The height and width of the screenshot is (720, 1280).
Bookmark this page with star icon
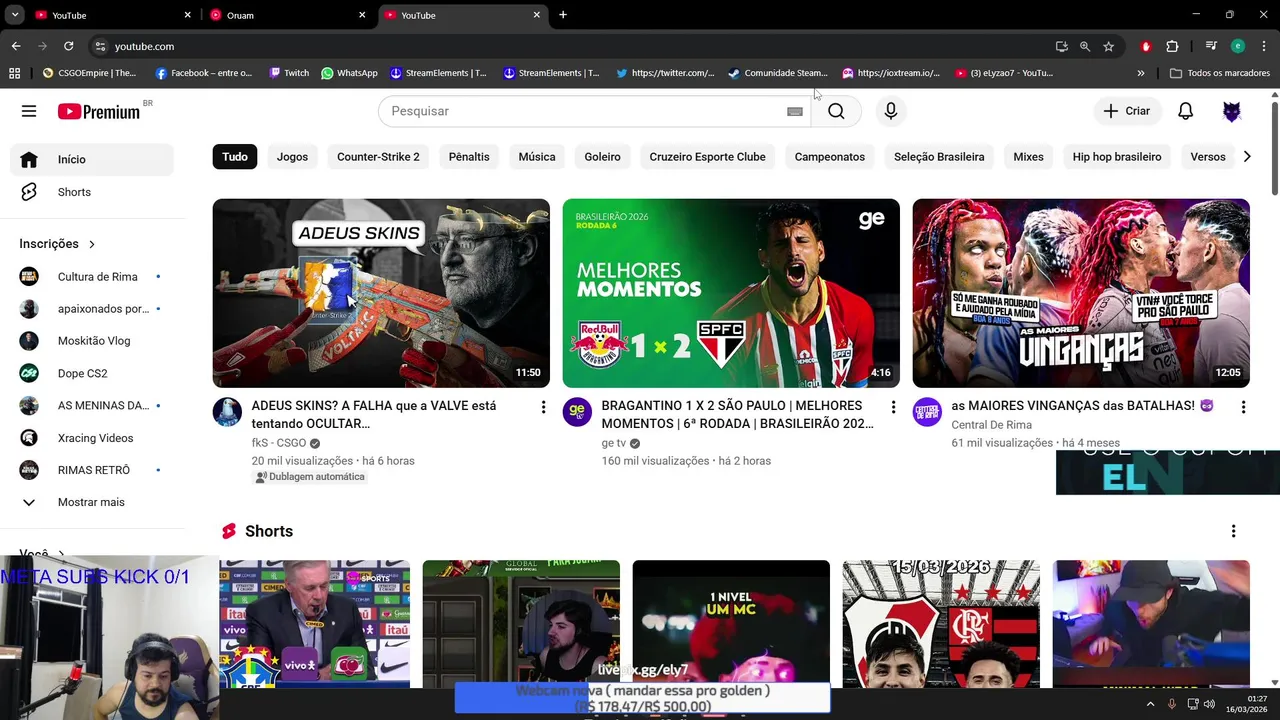[1109, 46]
